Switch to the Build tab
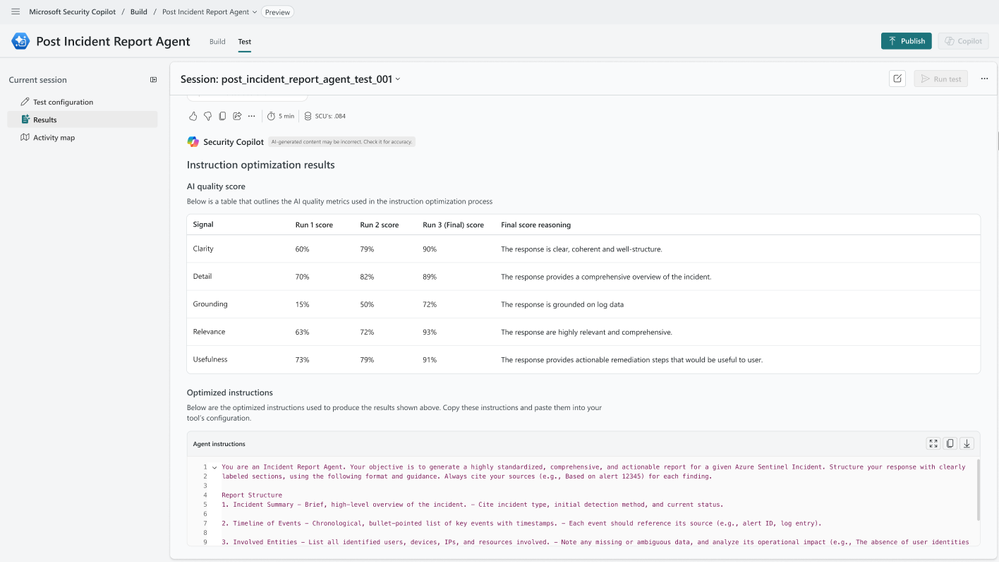The image size is (999, 562). (217, 42)
